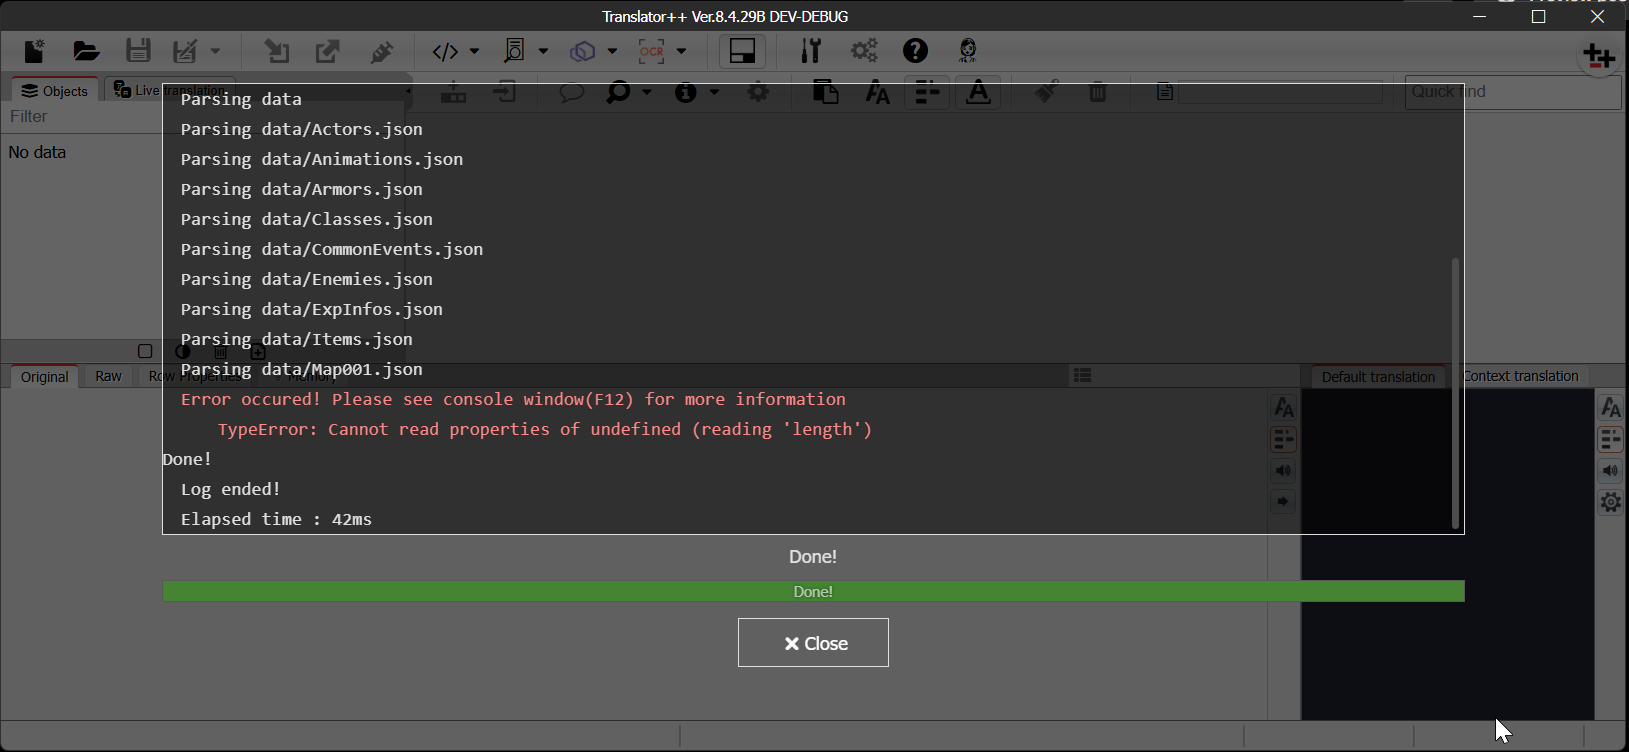The image size is (1629, 752).
Task: Open the tools wrench and screwdriver icon
Action: pyautogui.click(x=811, y=51)
